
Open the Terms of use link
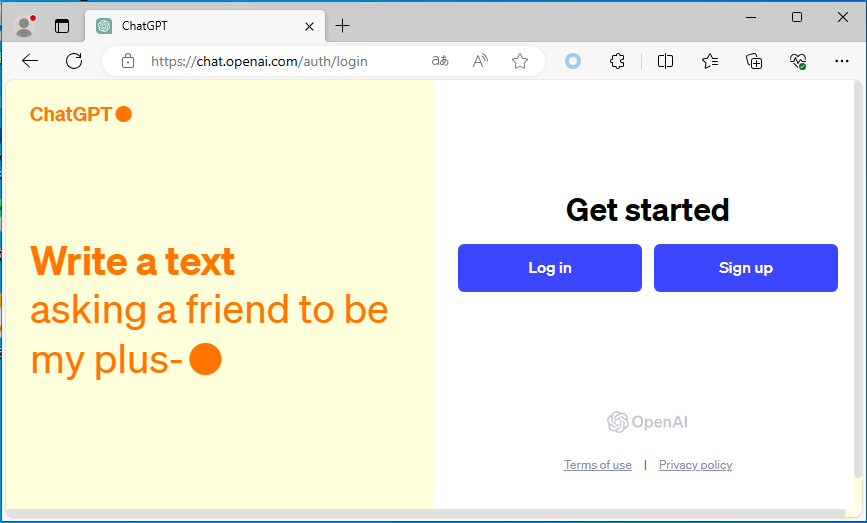(597, 465)
